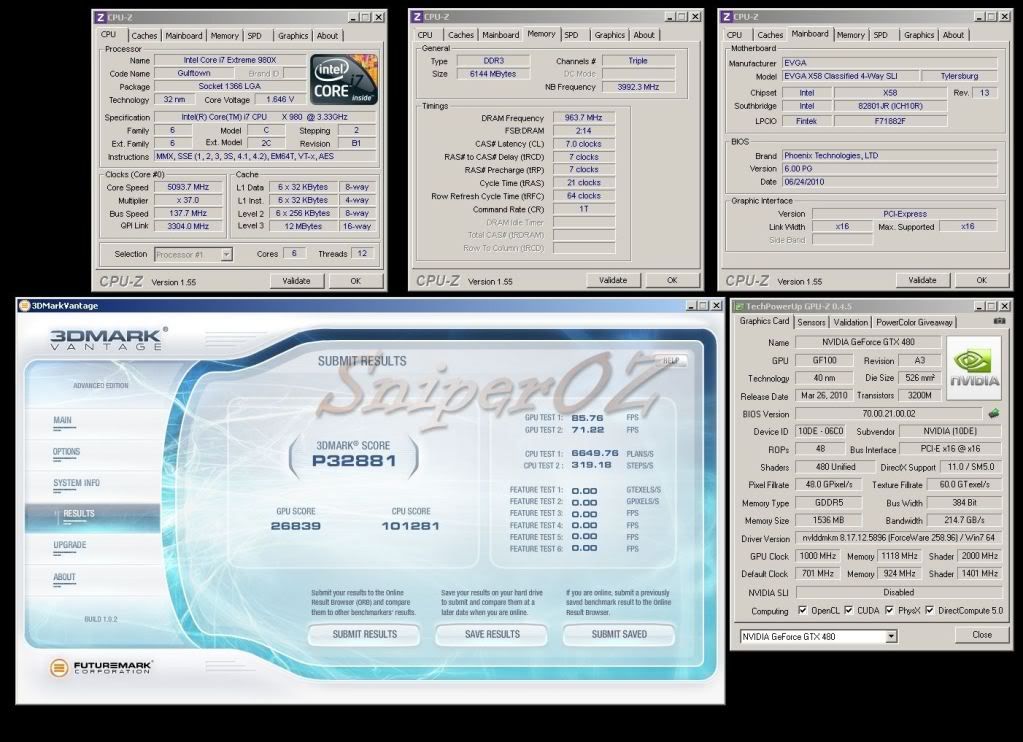Click the 3DMarkVantage title bar icon
Viewport: 1023px width, 742px height.
[24, 306]
